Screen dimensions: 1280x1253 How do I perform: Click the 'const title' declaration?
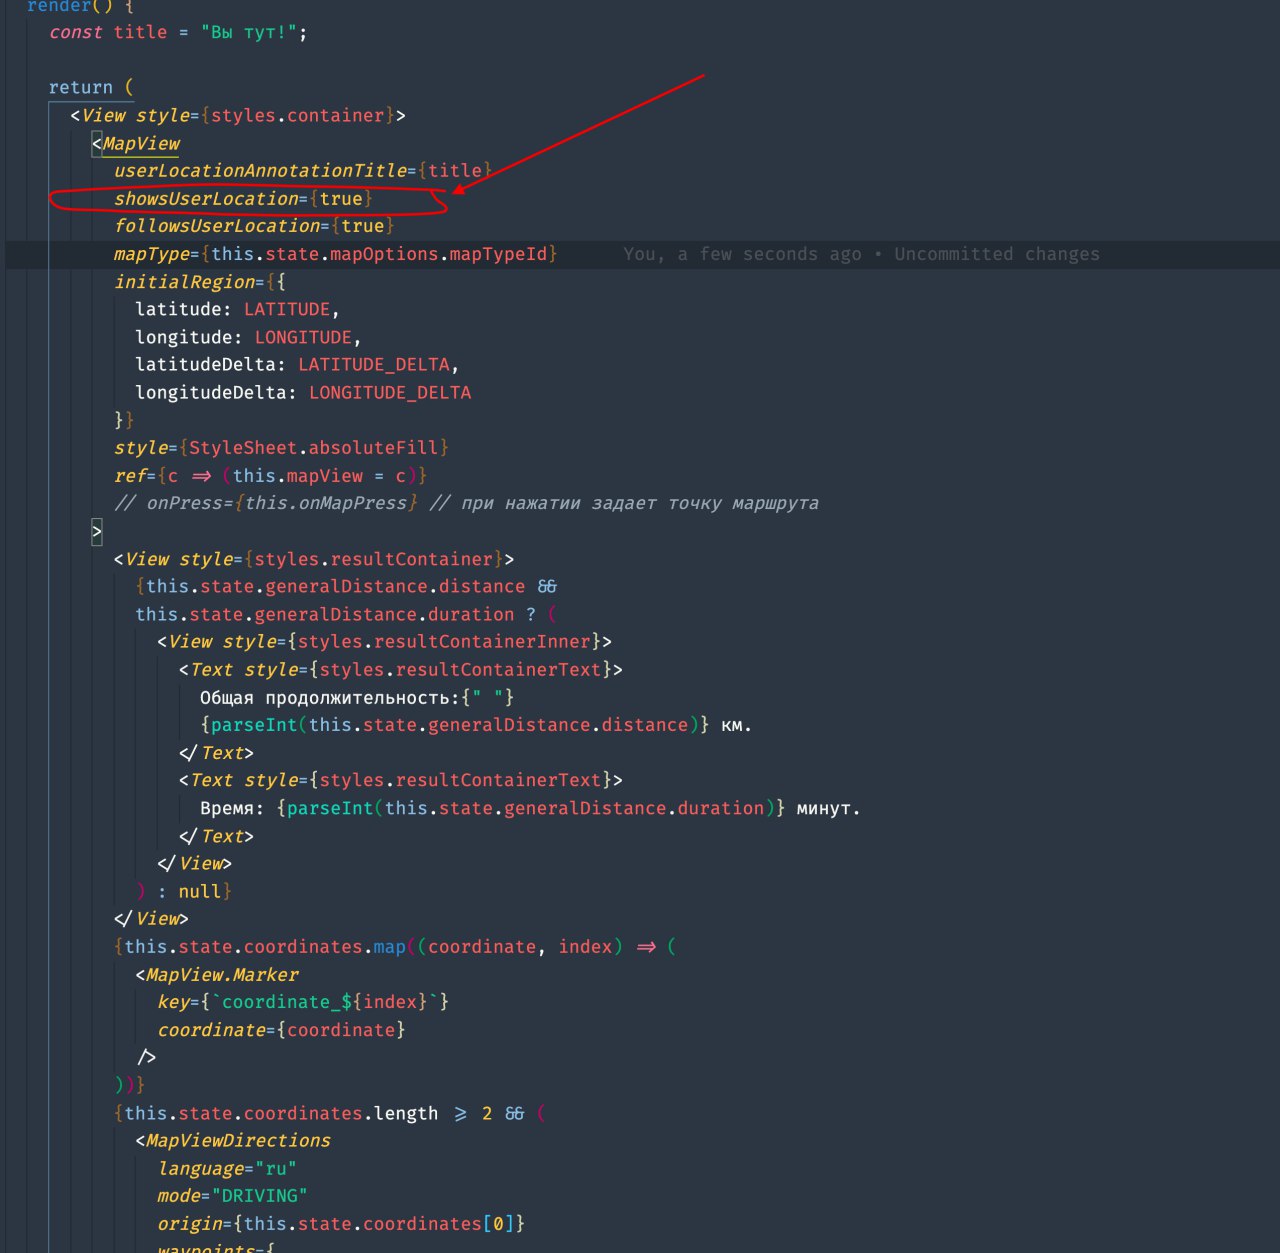click(108, 32)
